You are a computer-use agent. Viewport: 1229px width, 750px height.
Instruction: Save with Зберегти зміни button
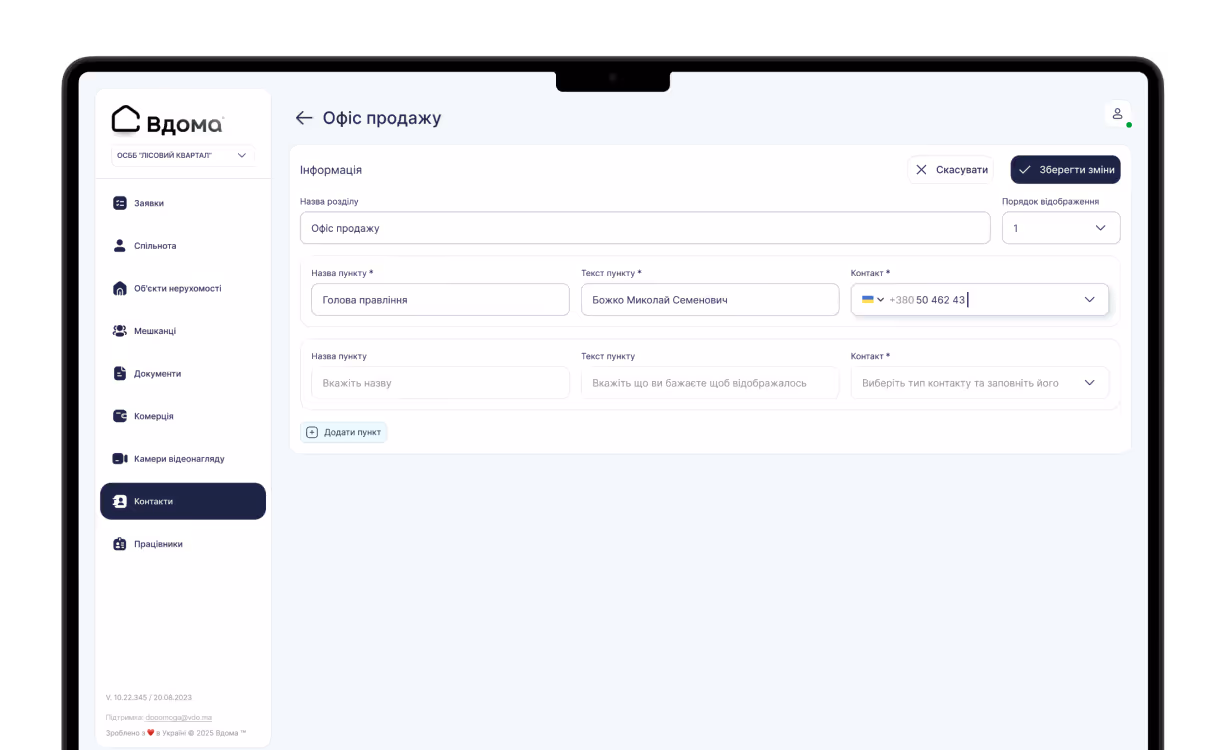point(1065,170)
